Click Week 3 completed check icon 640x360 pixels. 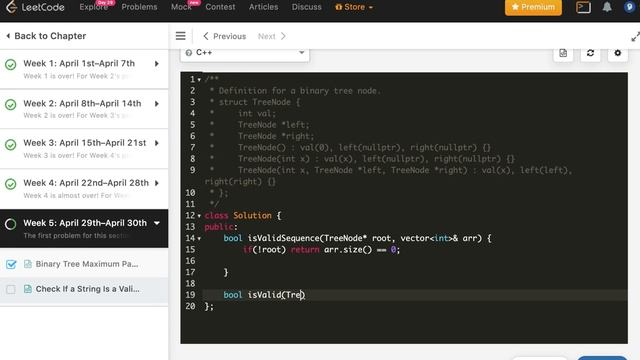(x=11, y=144)
